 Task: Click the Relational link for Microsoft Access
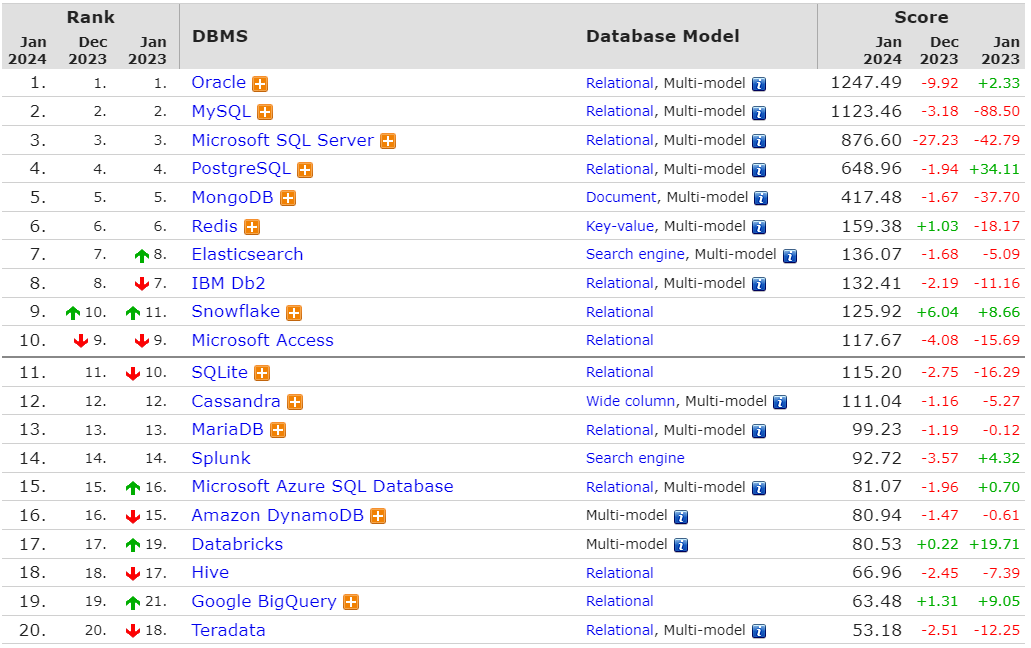[619, 341]
